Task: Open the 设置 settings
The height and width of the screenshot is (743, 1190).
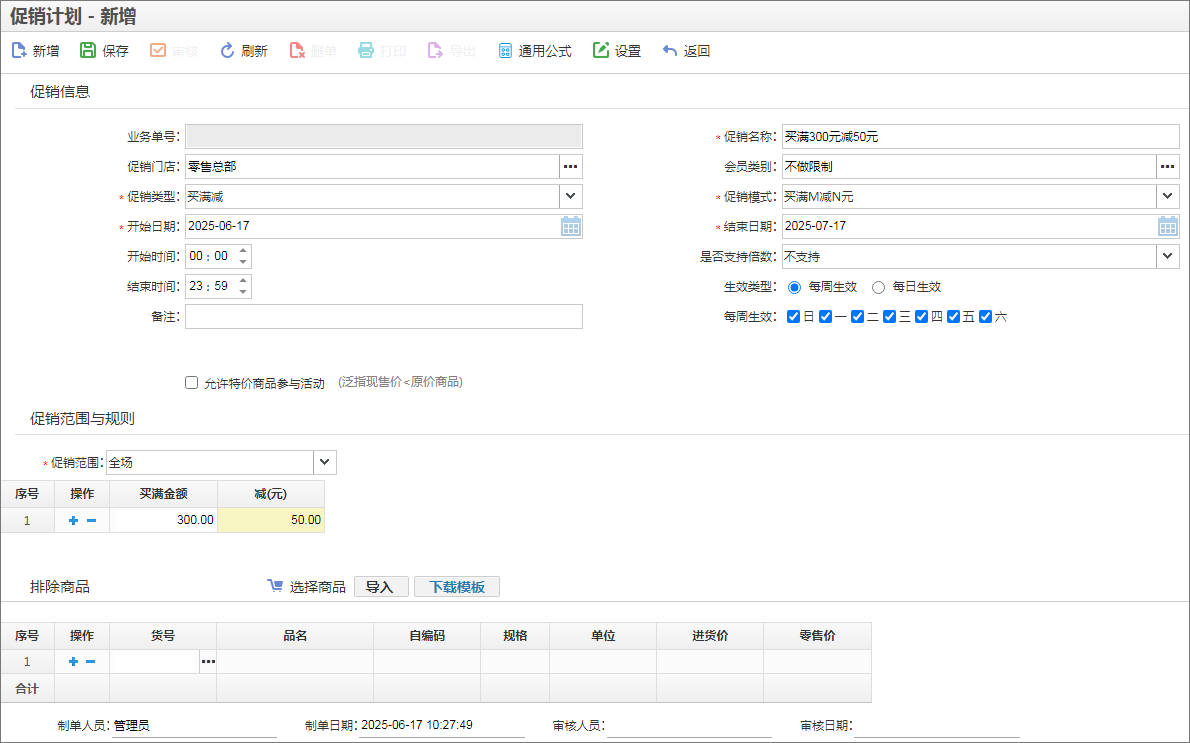Action: [x=617, y=51]
